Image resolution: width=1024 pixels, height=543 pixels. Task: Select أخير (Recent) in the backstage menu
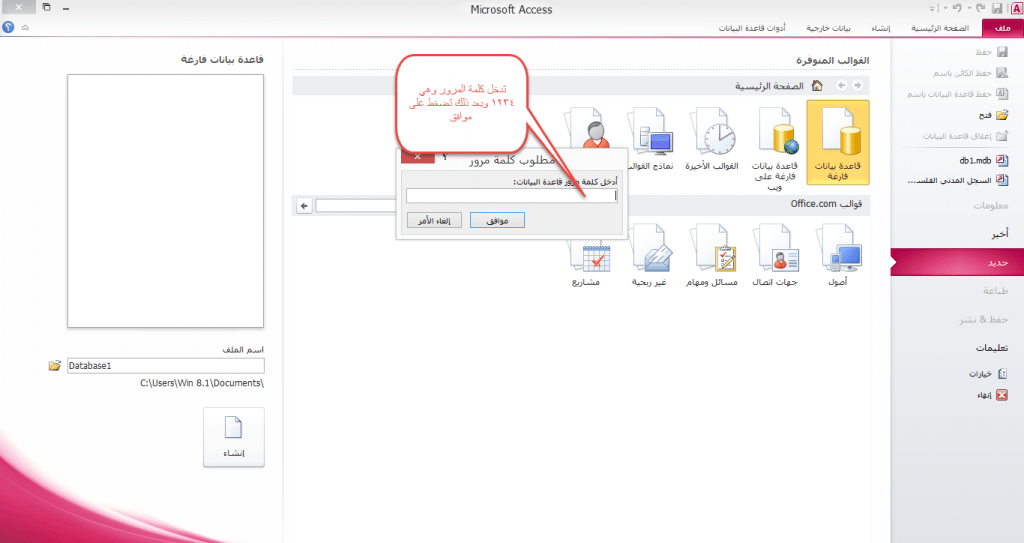pos(999,233)
